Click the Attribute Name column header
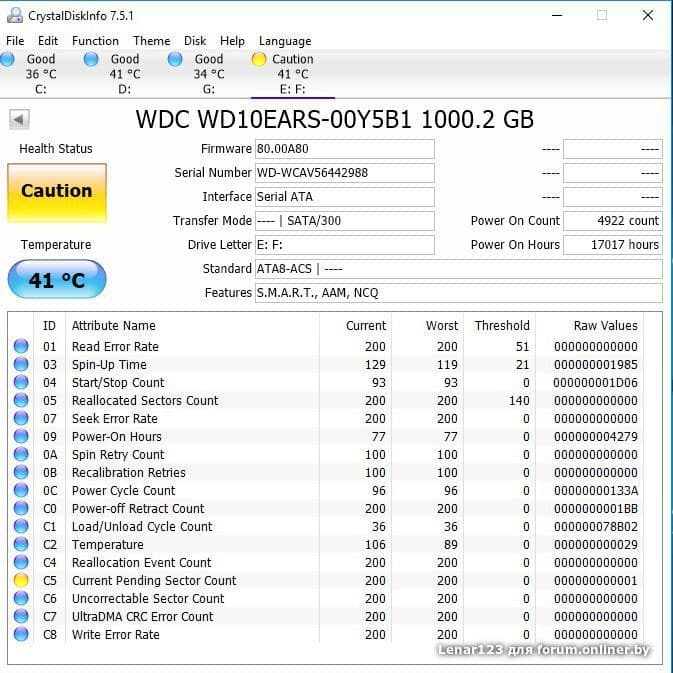 pos(114,326)
